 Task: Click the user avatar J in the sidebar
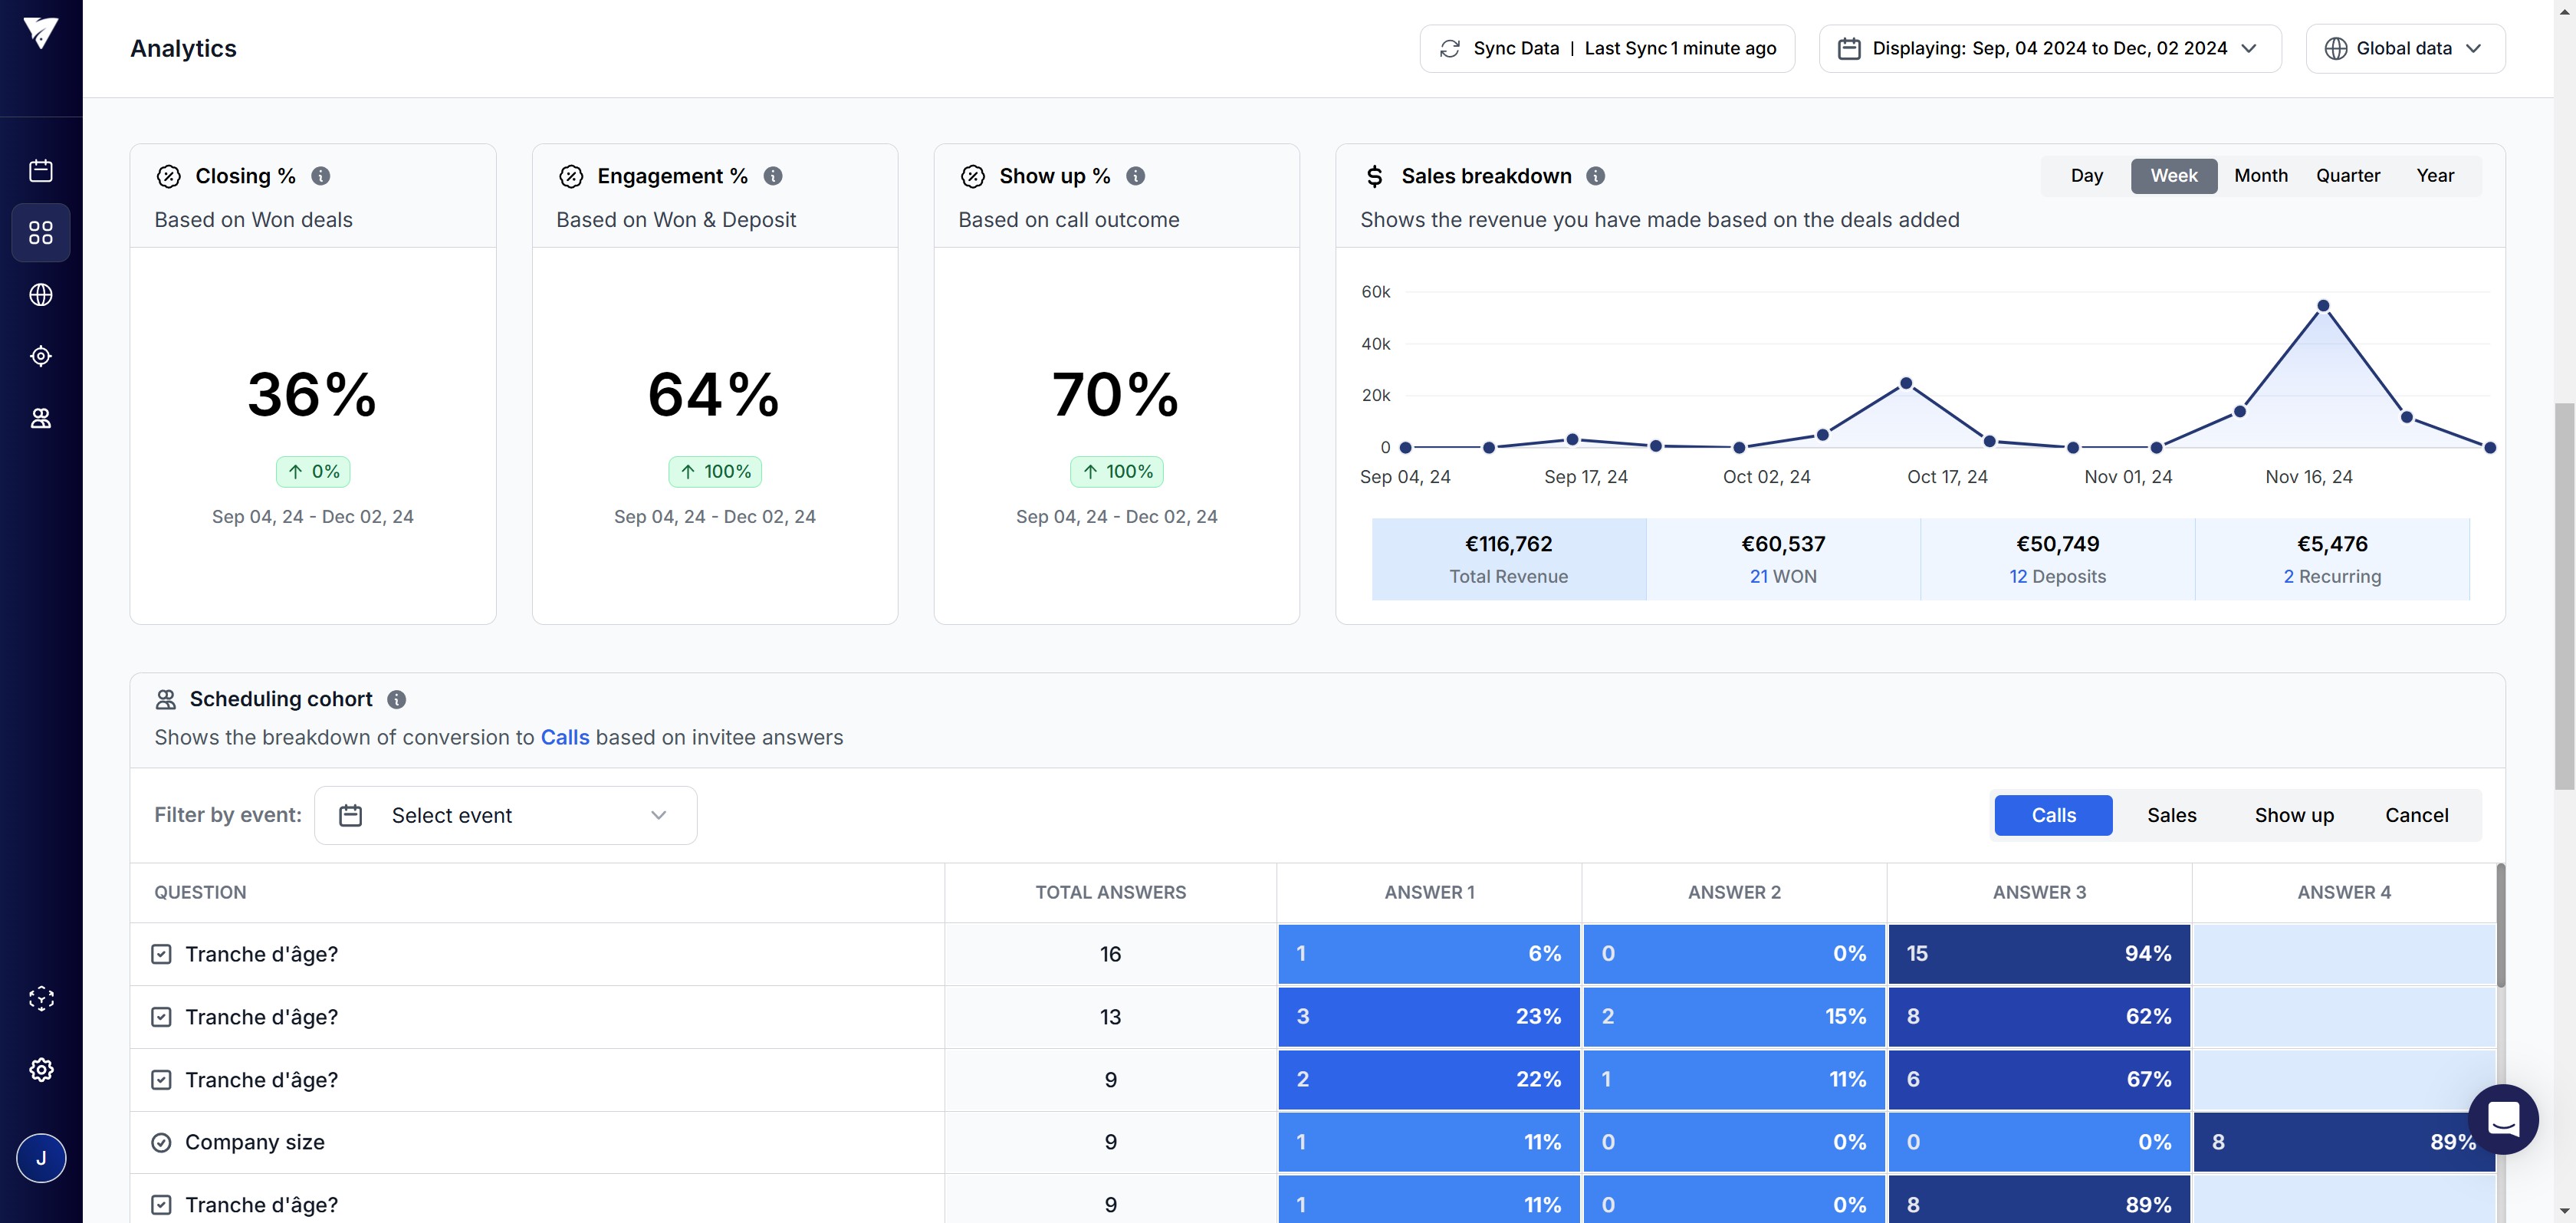pos(41,1158)
